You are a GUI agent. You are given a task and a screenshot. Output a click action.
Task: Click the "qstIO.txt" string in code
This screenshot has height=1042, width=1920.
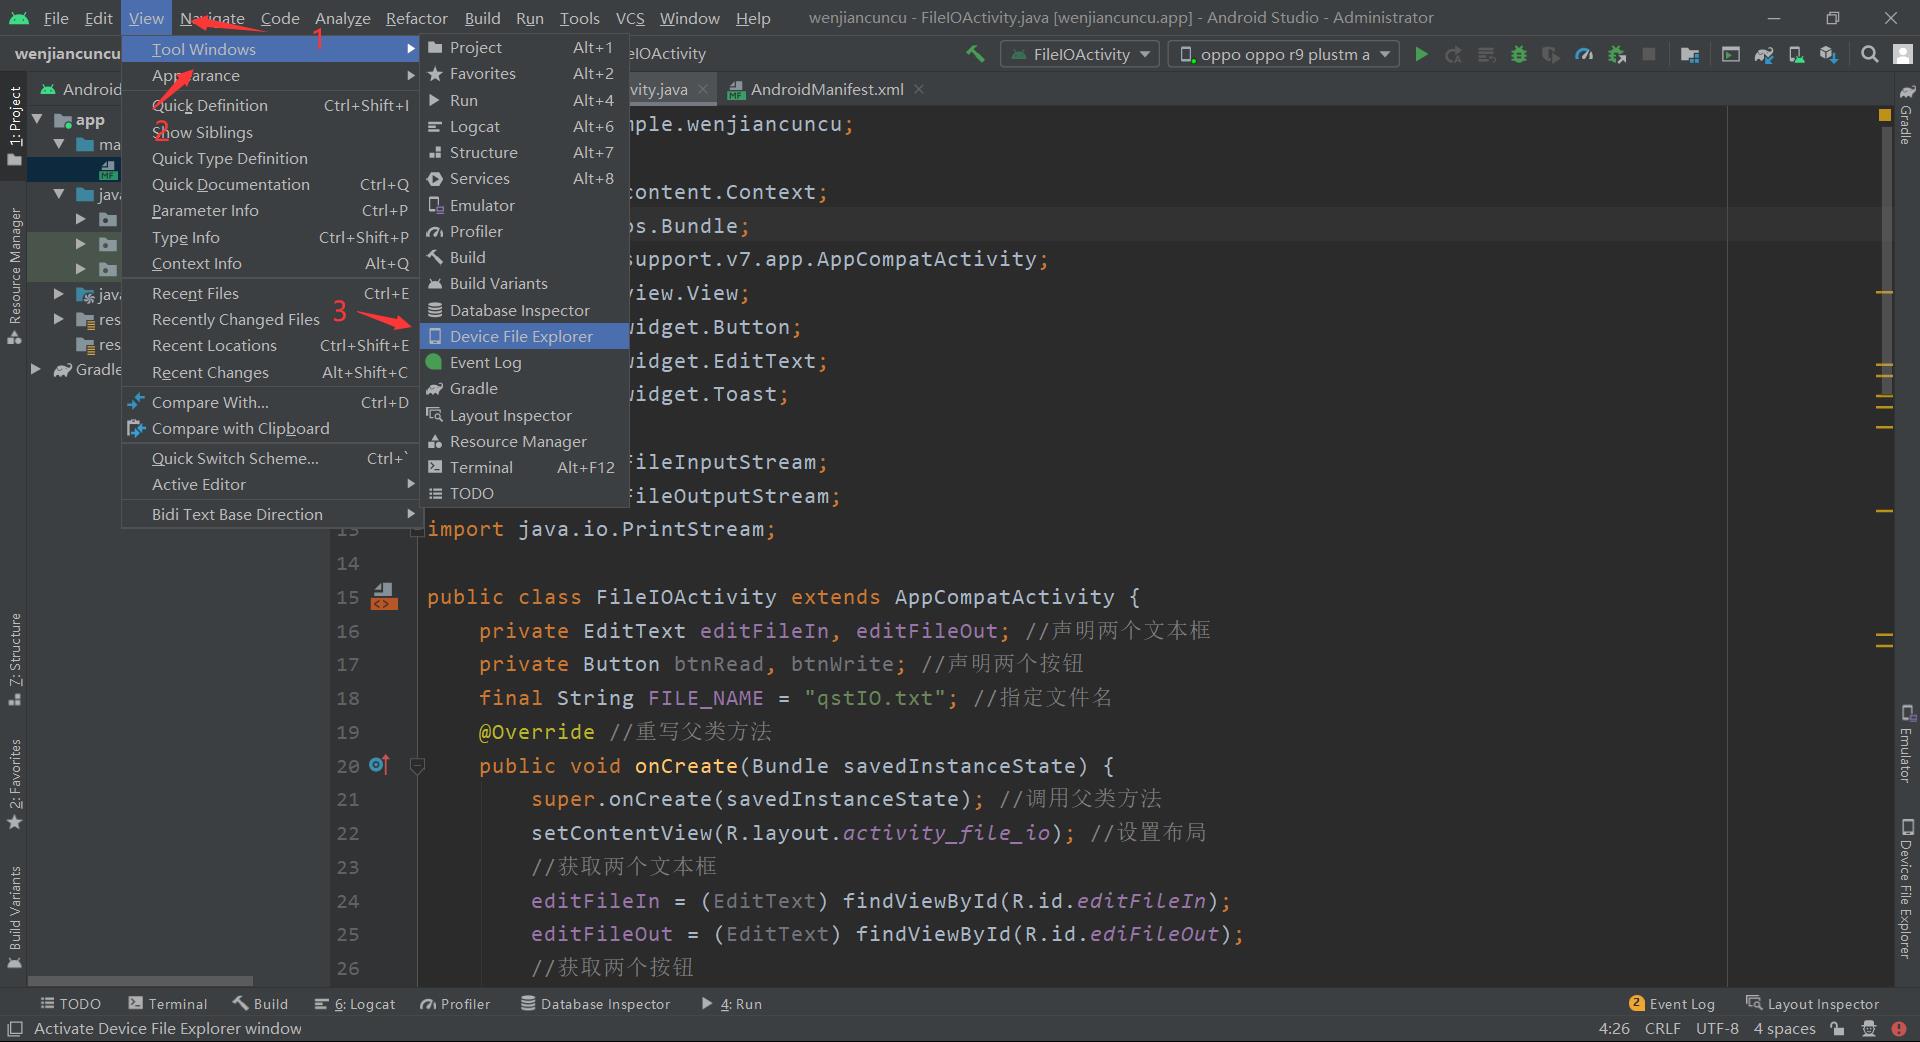tap(874, 698)
